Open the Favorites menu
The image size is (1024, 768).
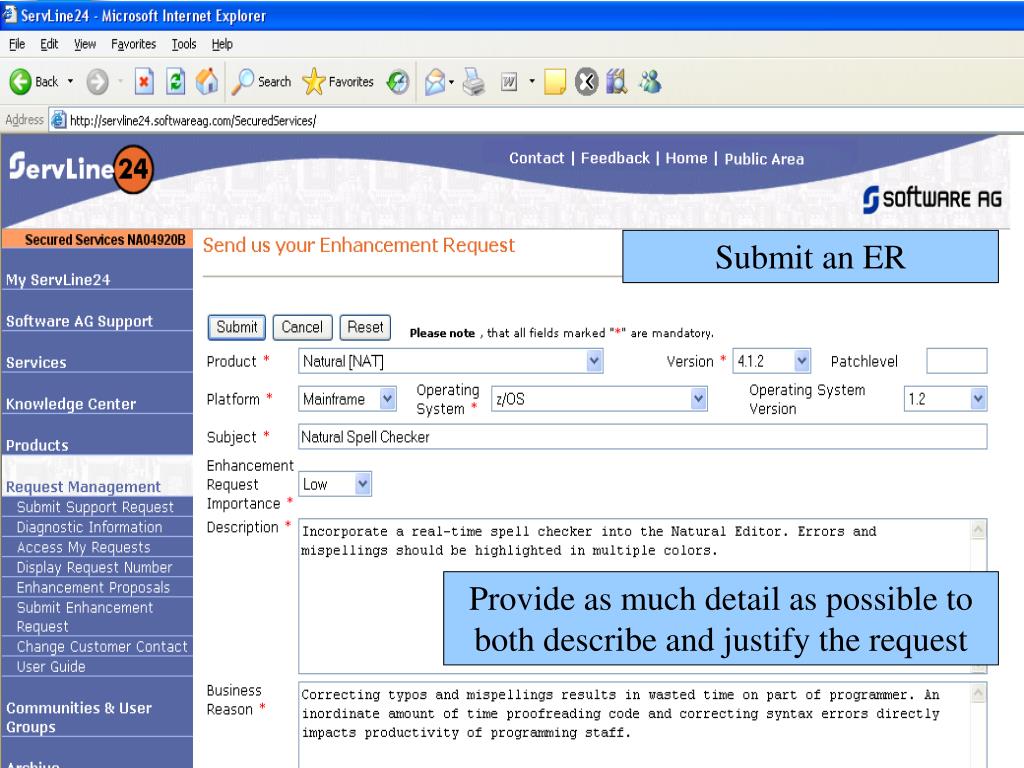(133, 44)
